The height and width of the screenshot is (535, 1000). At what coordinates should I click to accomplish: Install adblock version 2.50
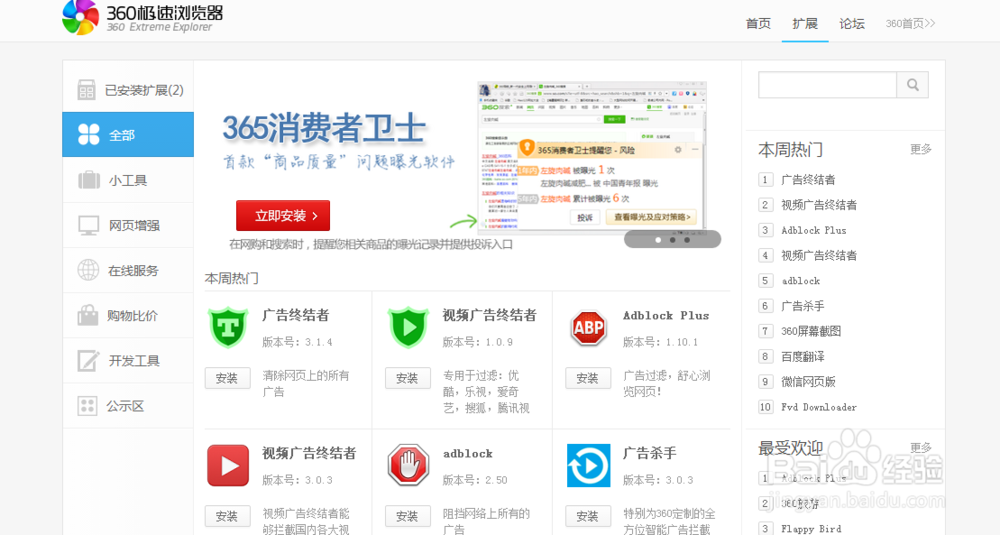tap(408, 516)
